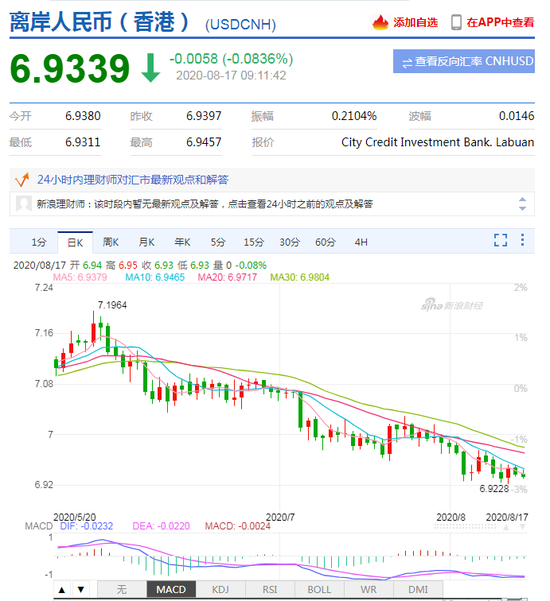Click the down arrow in advisor news scroller
Image resolution: width=550 pixels, height=601 pixels.
coord(522,208)
